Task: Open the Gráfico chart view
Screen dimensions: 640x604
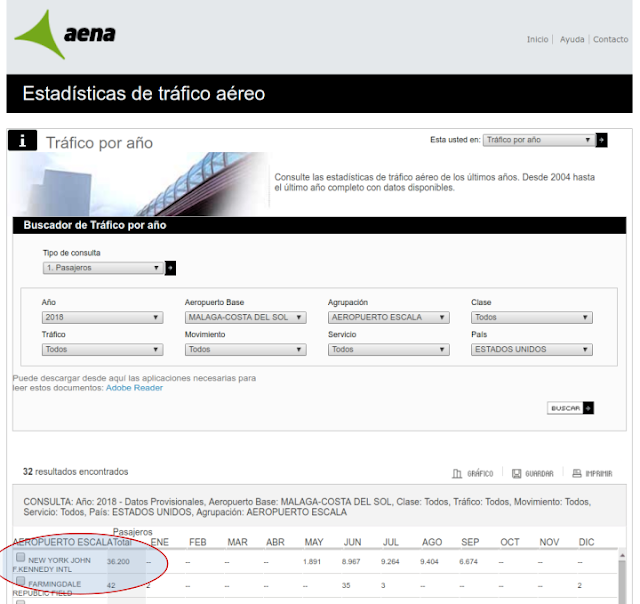Action: [473, 473]
